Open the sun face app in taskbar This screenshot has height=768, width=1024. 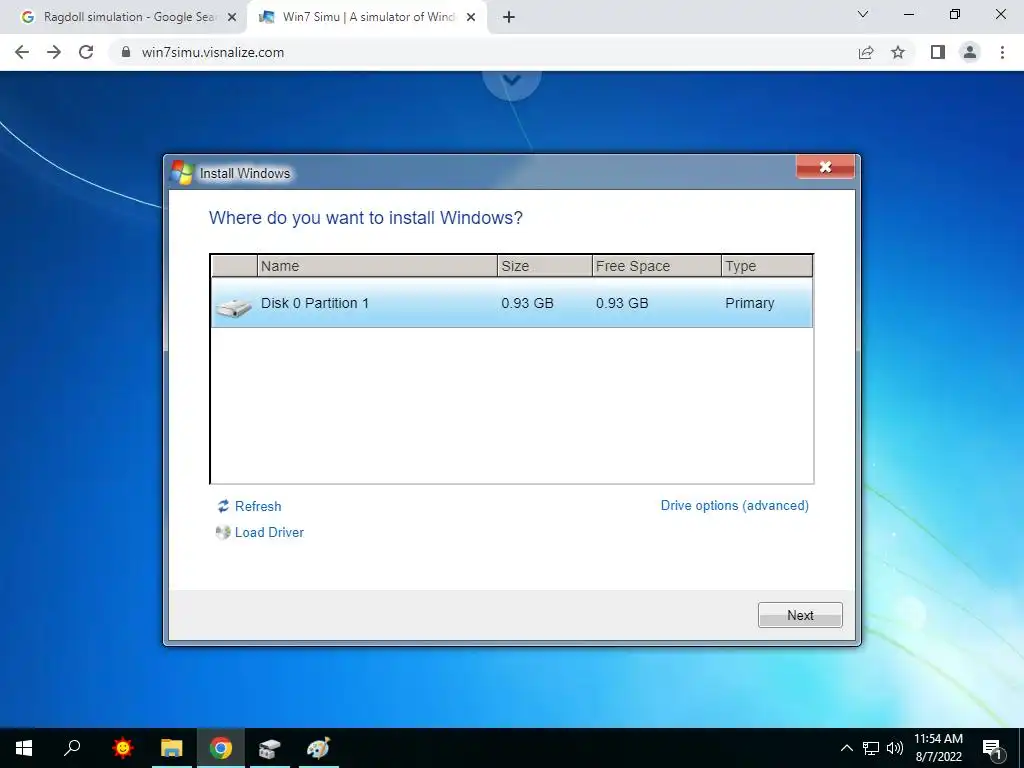pyautogui.click(x=122, y=748)
